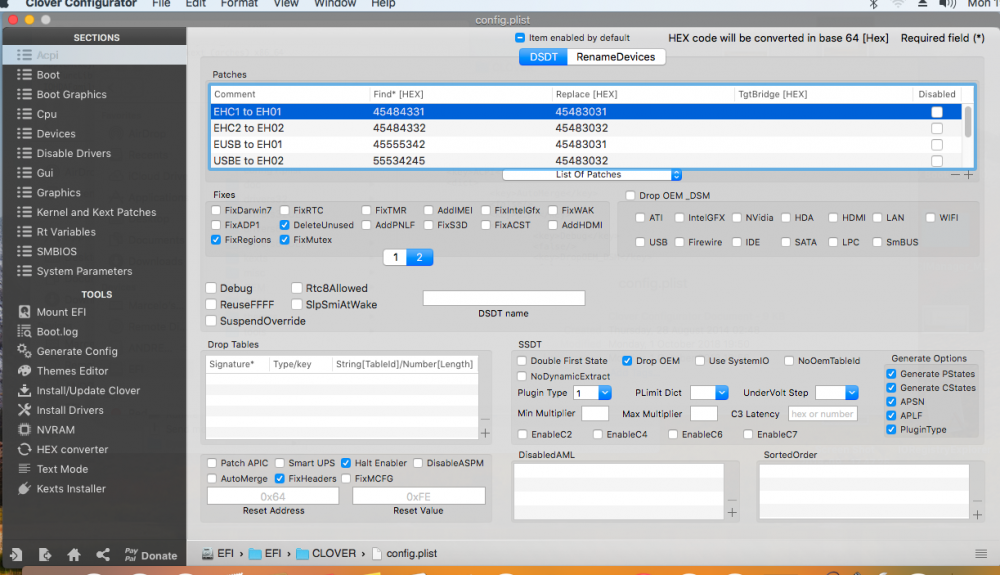Select config.plist in path bar
Viewport: 1000px width, 575px height.
click(x=405, y=553)
